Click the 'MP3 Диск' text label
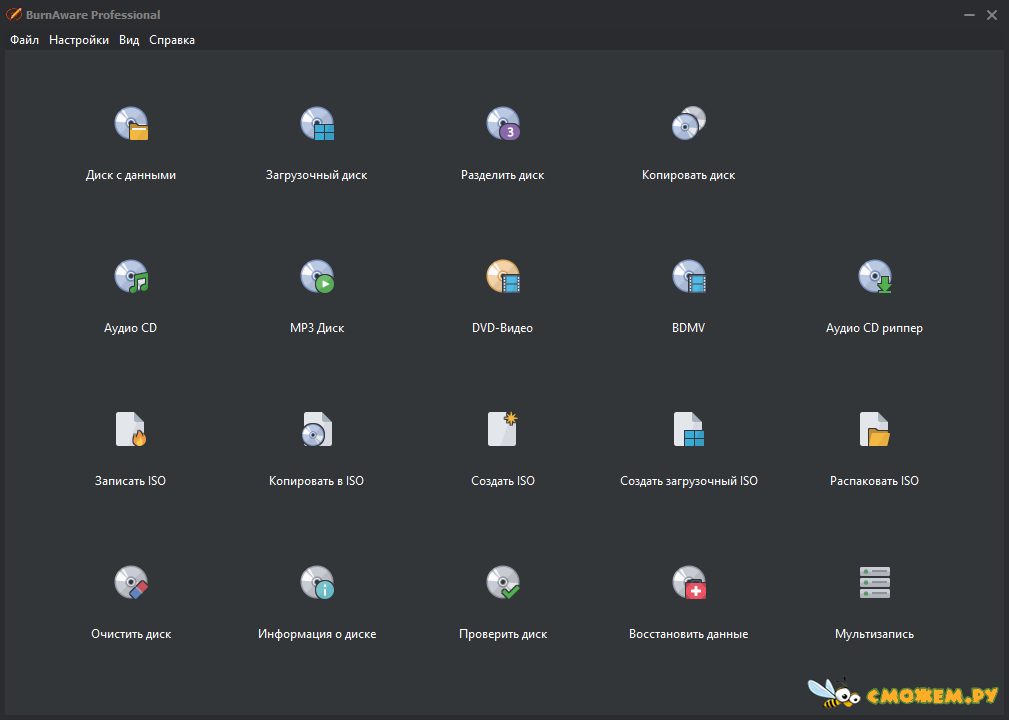Image resolution: width=1009 pixels, height=720 pixels. pos(317,328)
